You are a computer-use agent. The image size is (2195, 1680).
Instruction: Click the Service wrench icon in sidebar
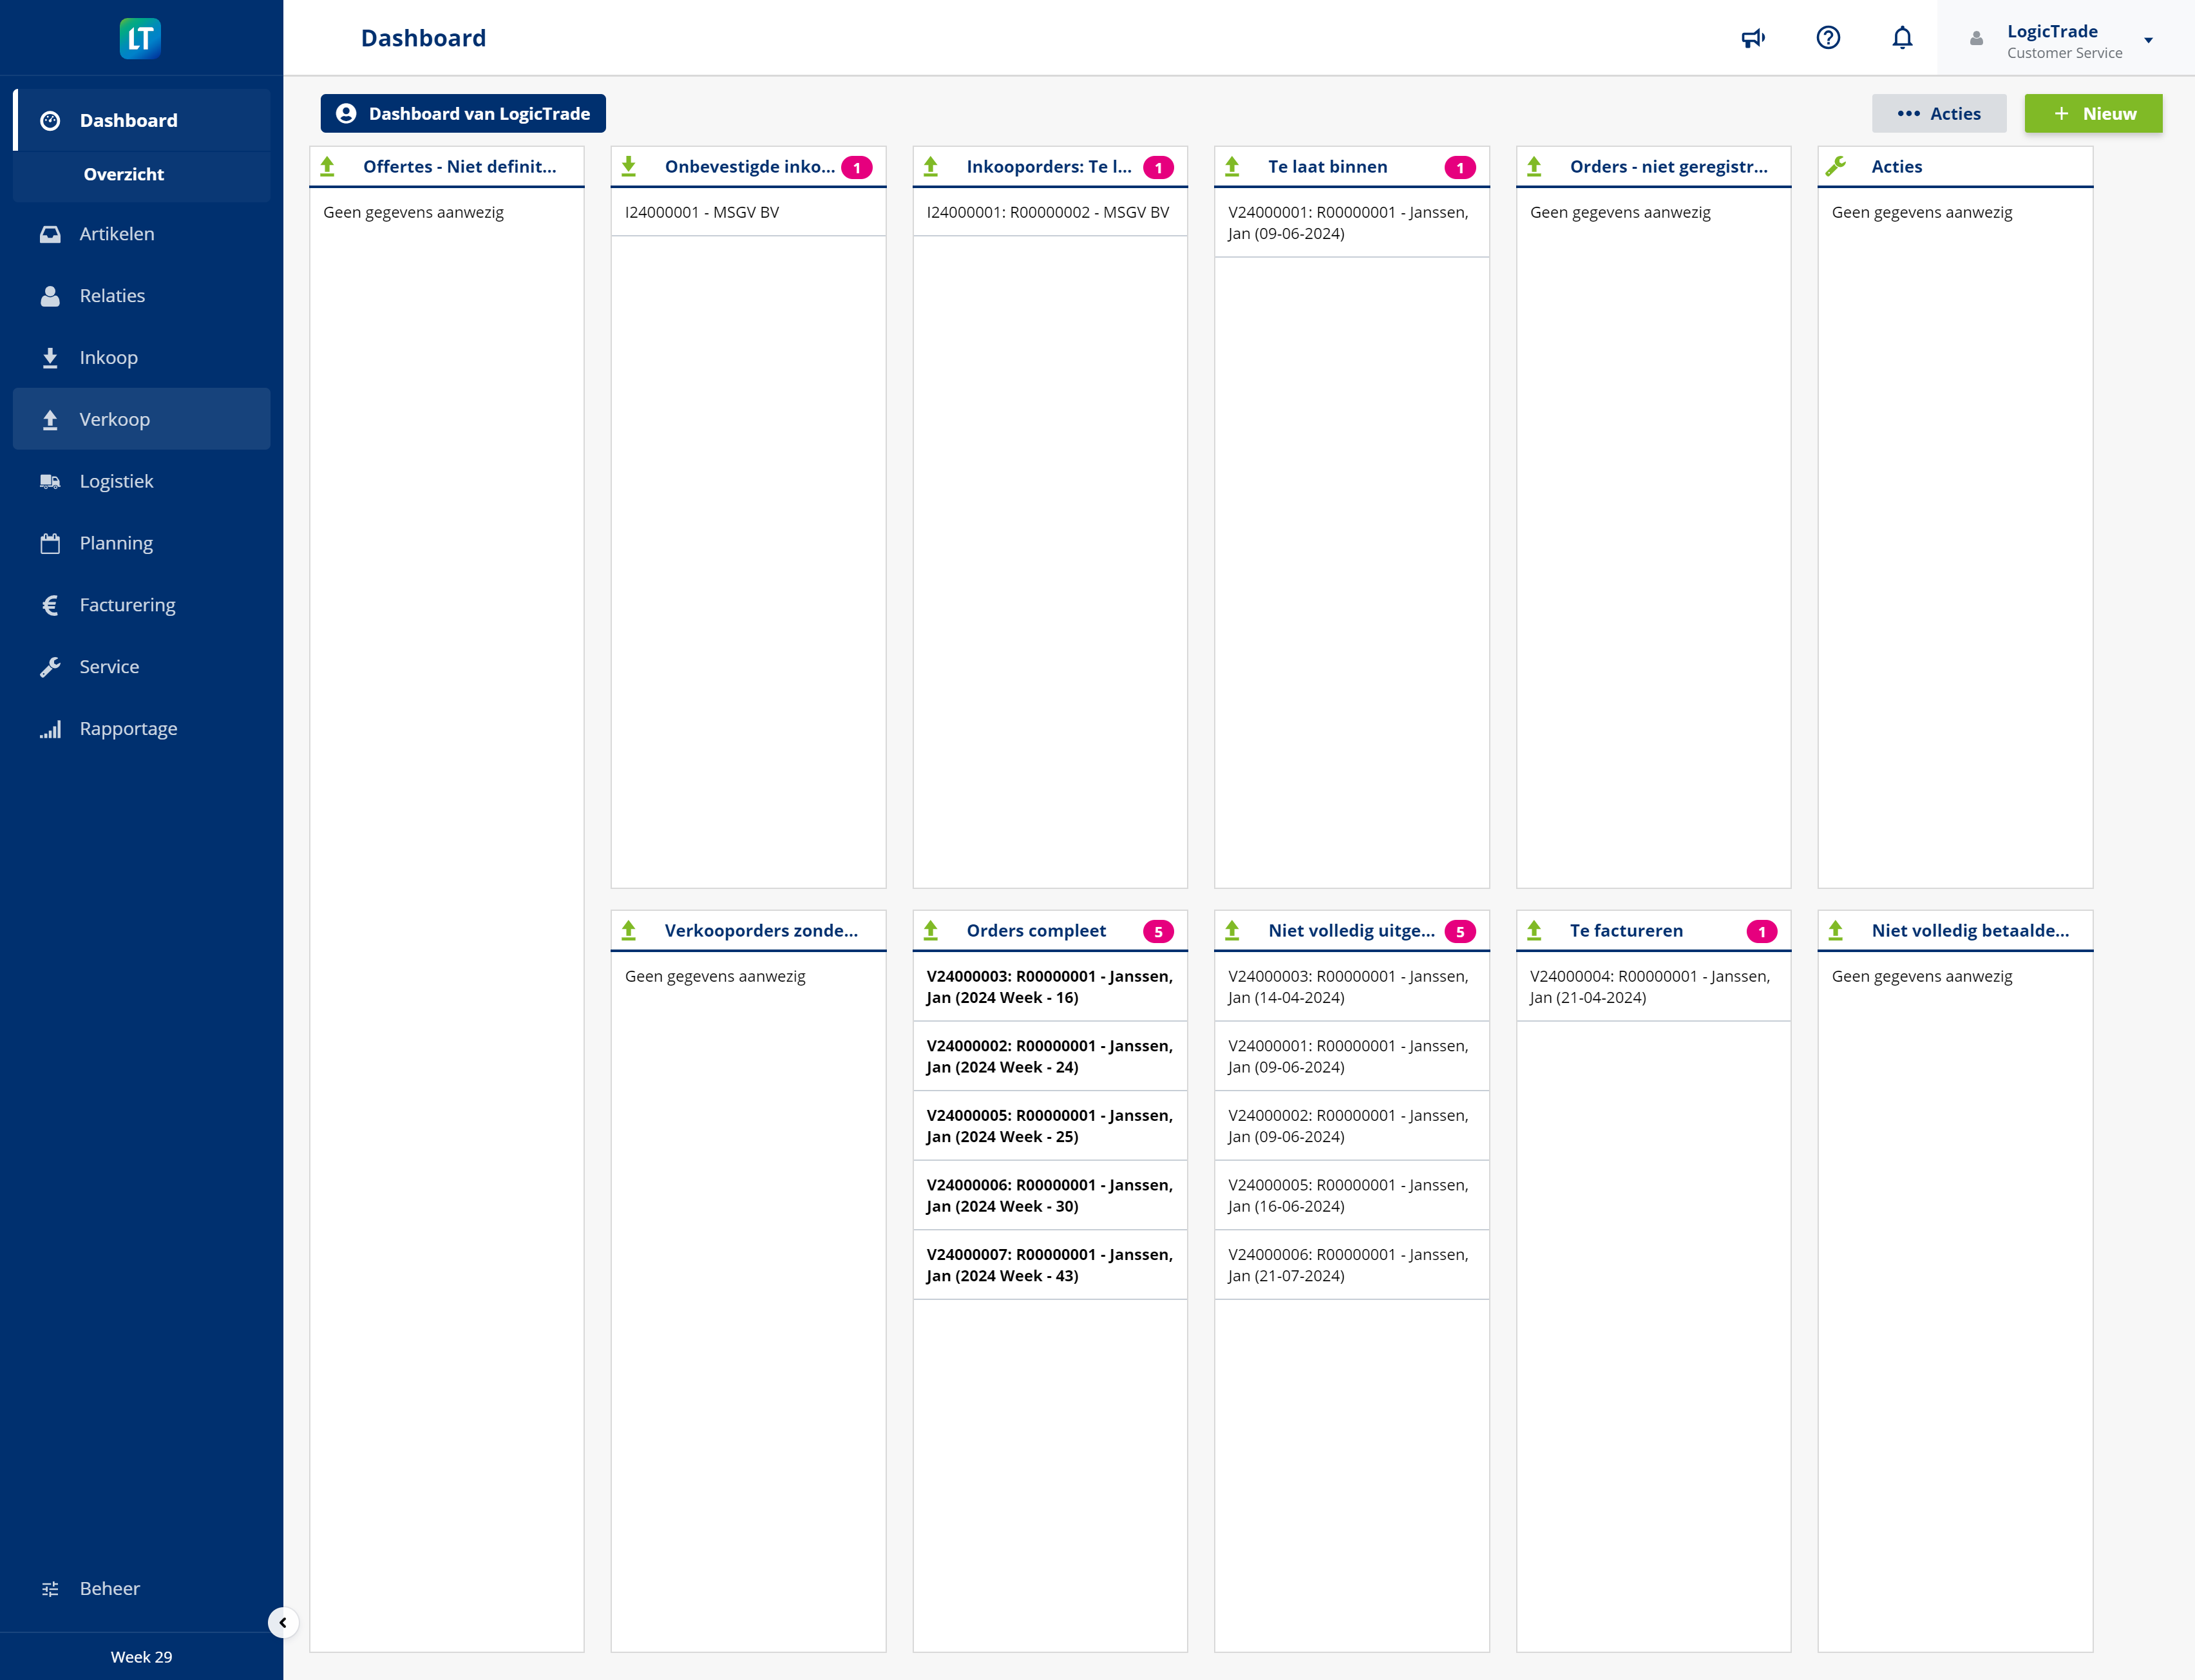(x=50, y=667)
